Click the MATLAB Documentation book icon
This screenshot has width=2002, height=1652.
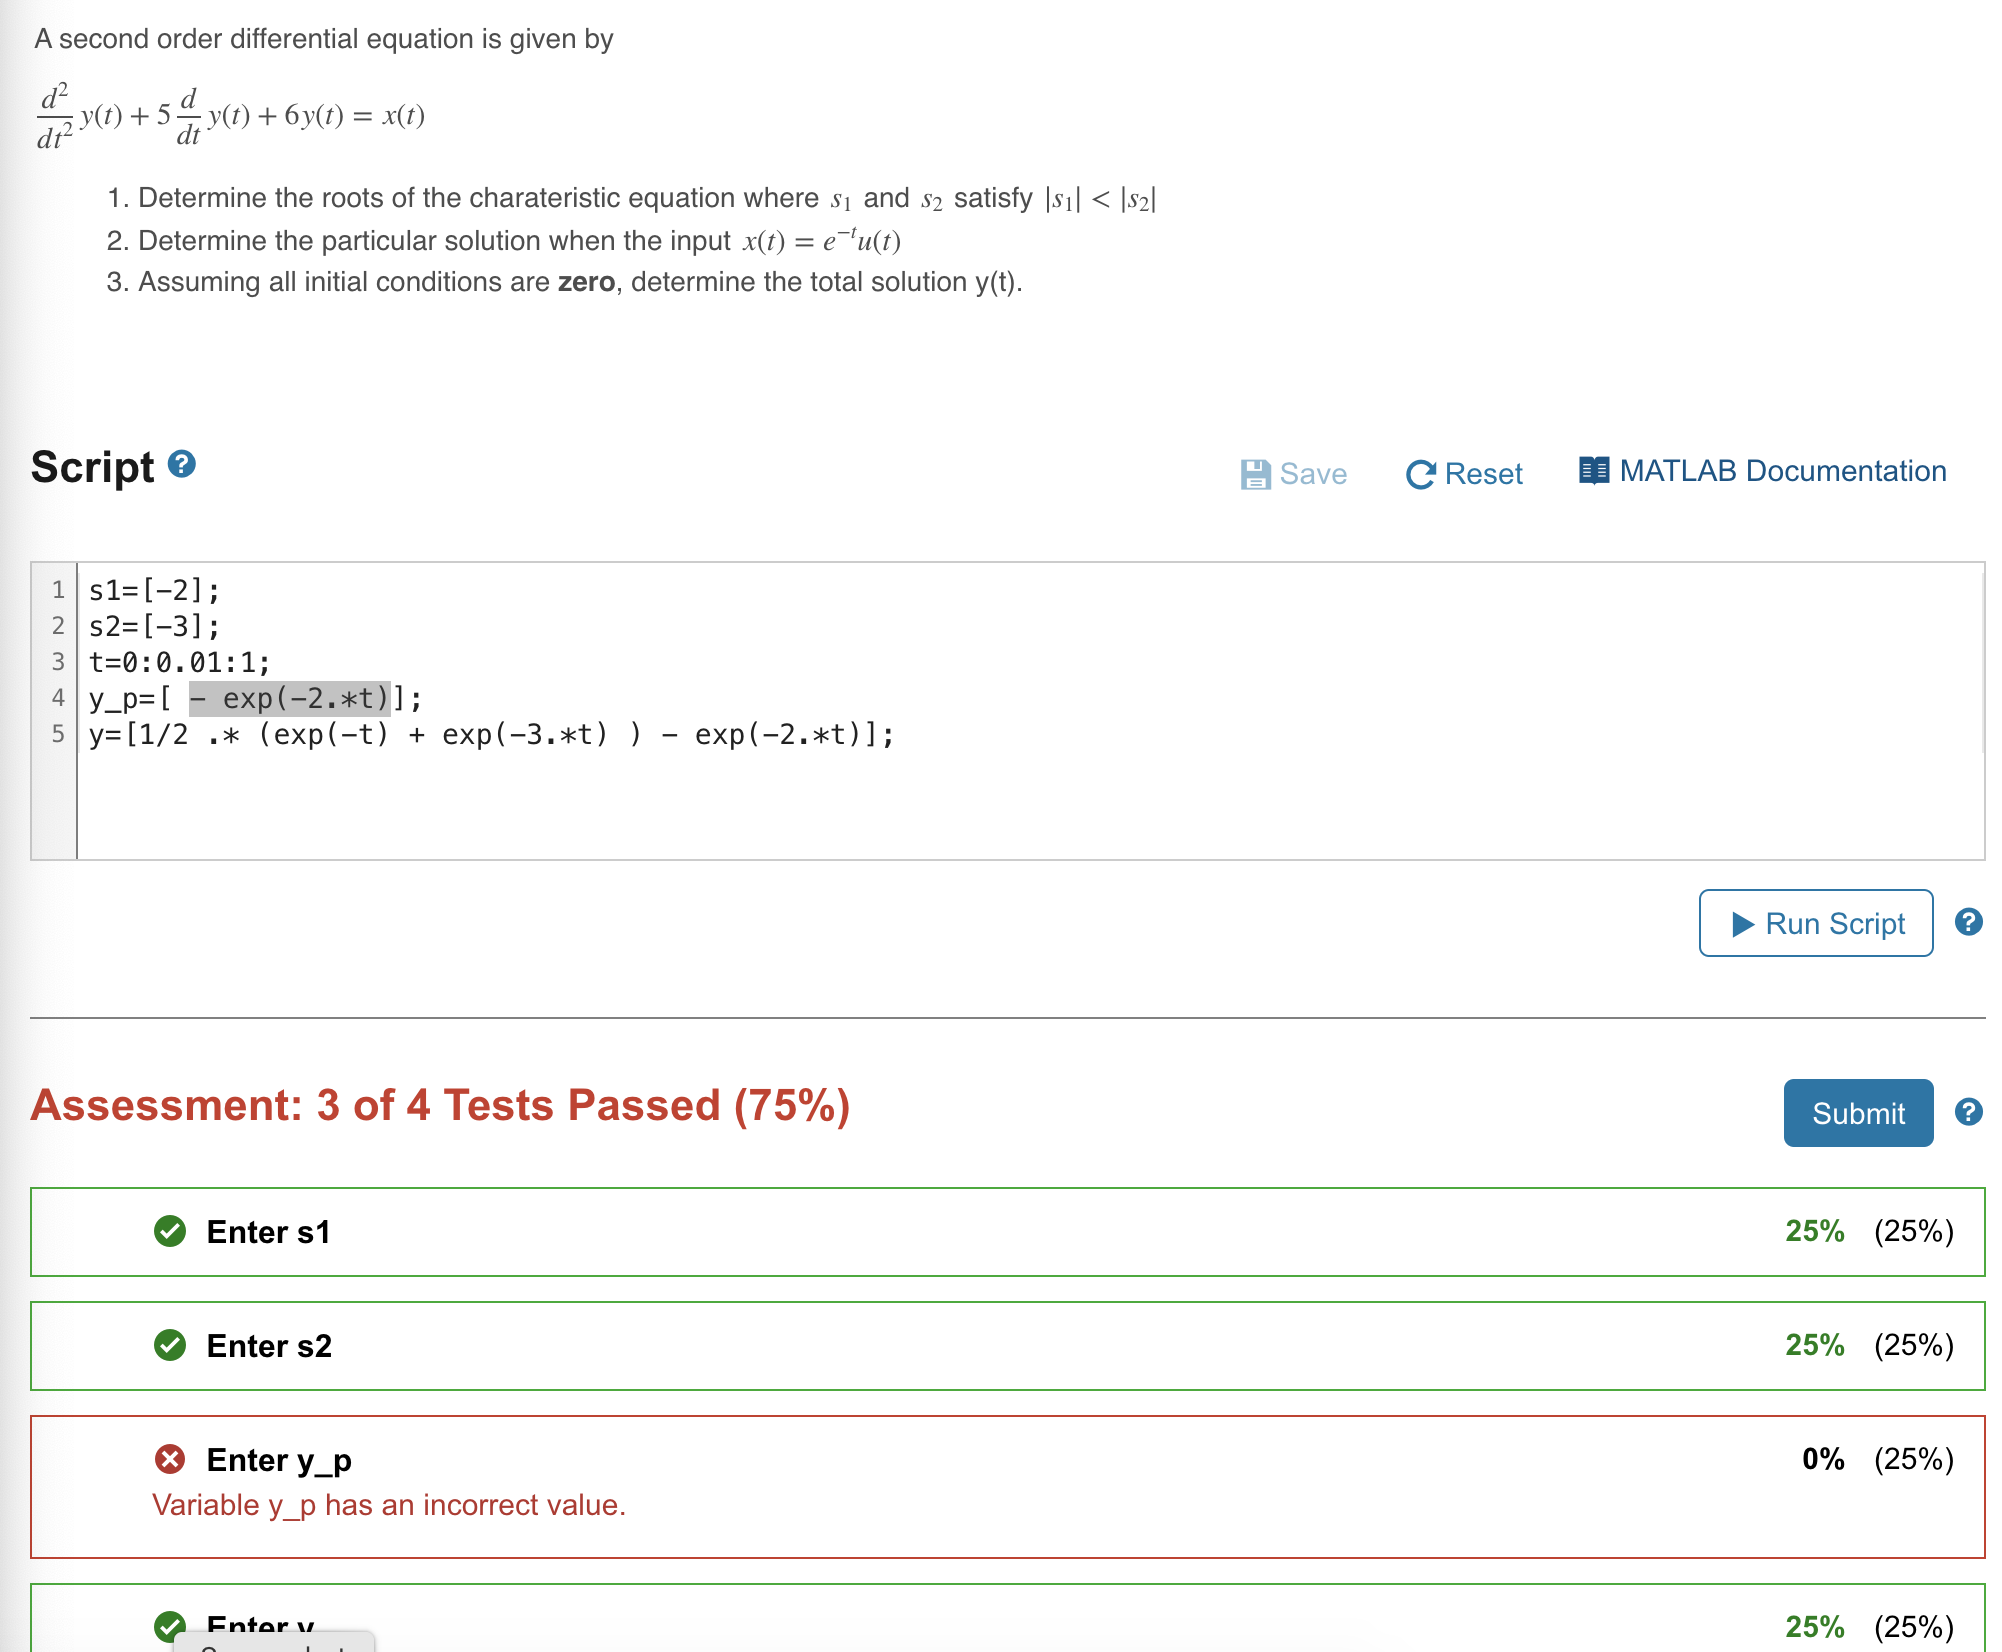[x=1594, y=470]
